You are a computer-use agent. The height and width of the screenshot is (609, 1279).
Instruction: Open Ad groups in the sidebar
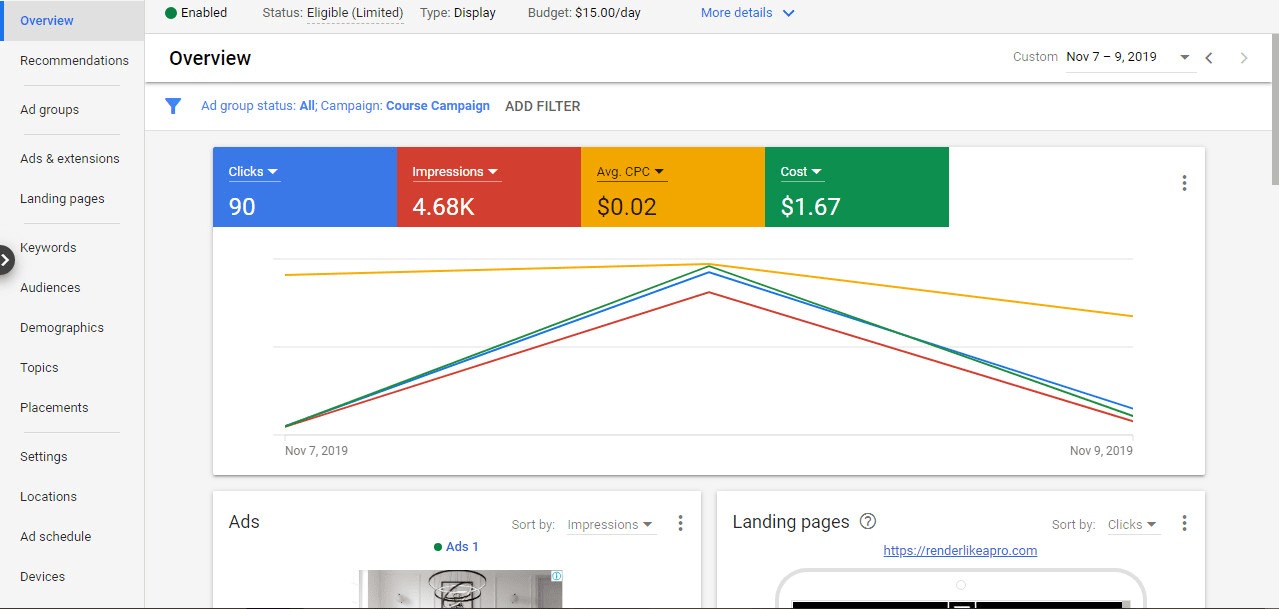49,110
